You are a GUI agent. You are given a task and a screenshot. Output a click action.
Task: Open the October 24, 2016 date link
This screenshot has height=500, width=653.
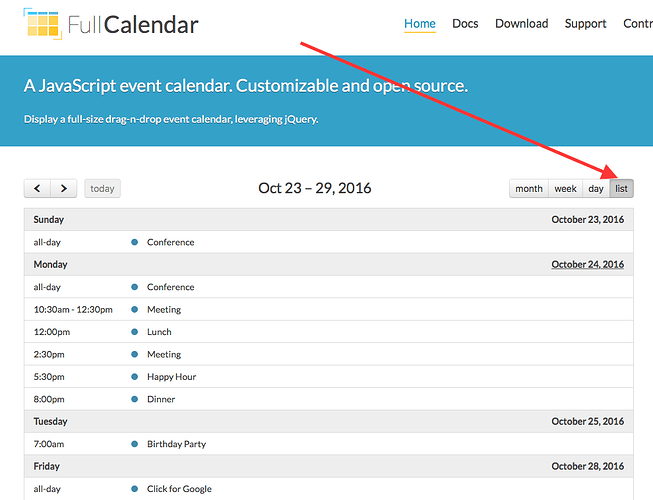coord(588,264)
